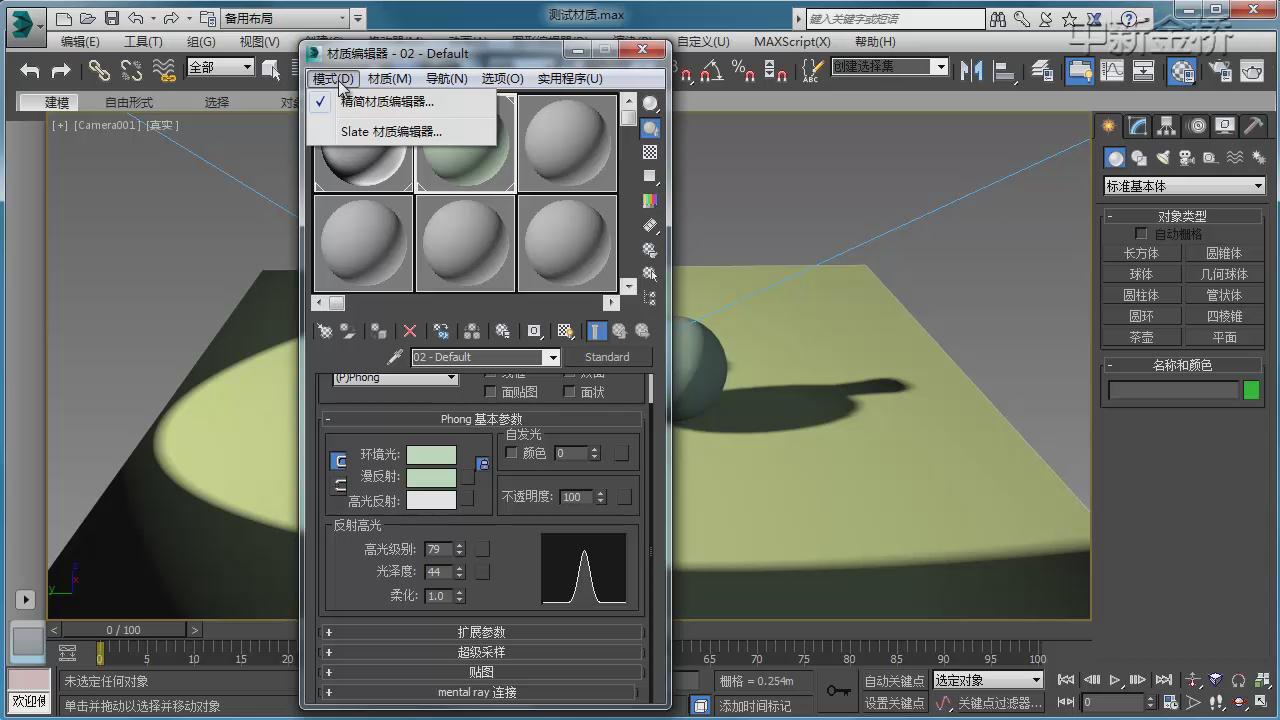The height and width of the screenshot is (720, 1280).
Task: Click map button beside 高光级别
Action: coord(482,549)
